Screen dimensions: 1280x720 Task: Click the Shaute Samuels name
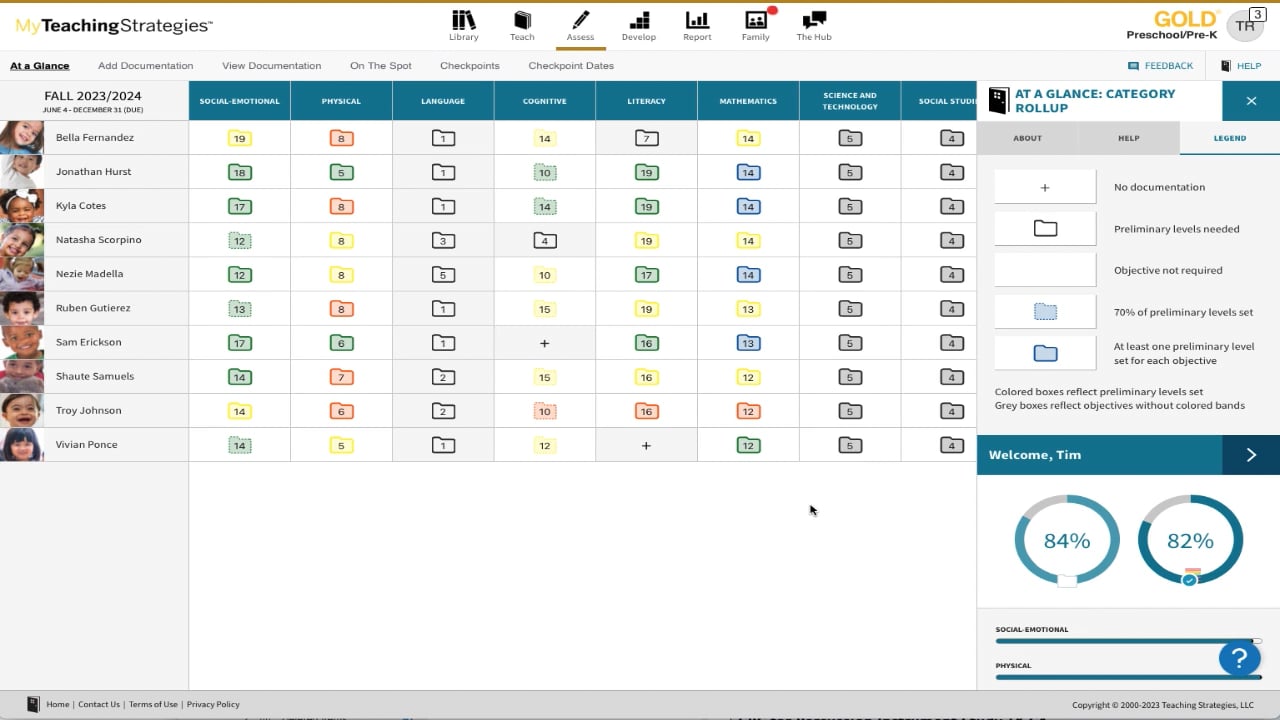tap(95, 377)
